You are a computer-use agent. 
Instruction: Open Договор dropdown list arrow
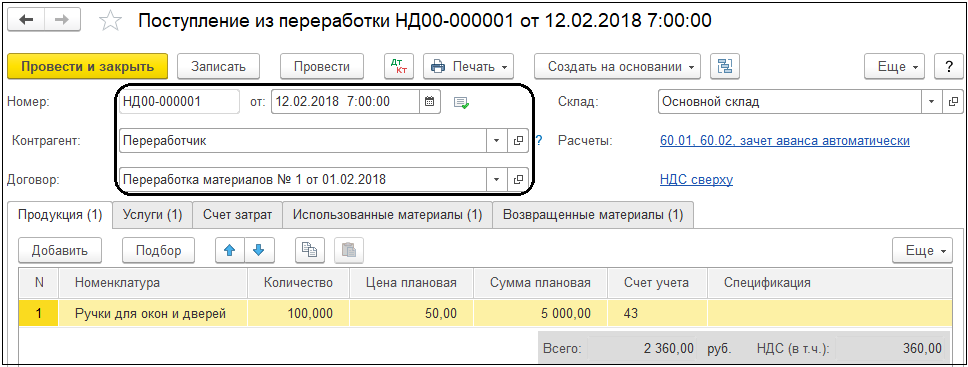(x=496, y=180)
